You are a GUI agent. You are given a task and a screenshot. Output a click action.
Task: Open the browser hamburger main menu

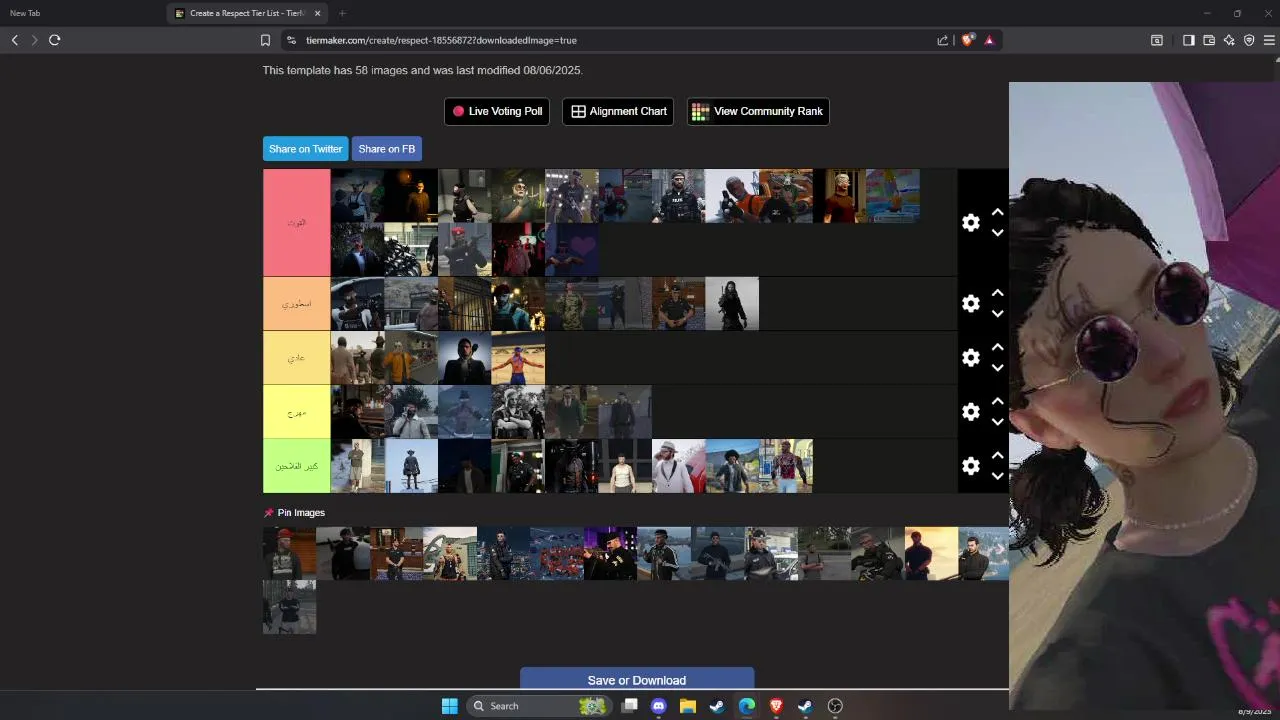pos(1269,40)
